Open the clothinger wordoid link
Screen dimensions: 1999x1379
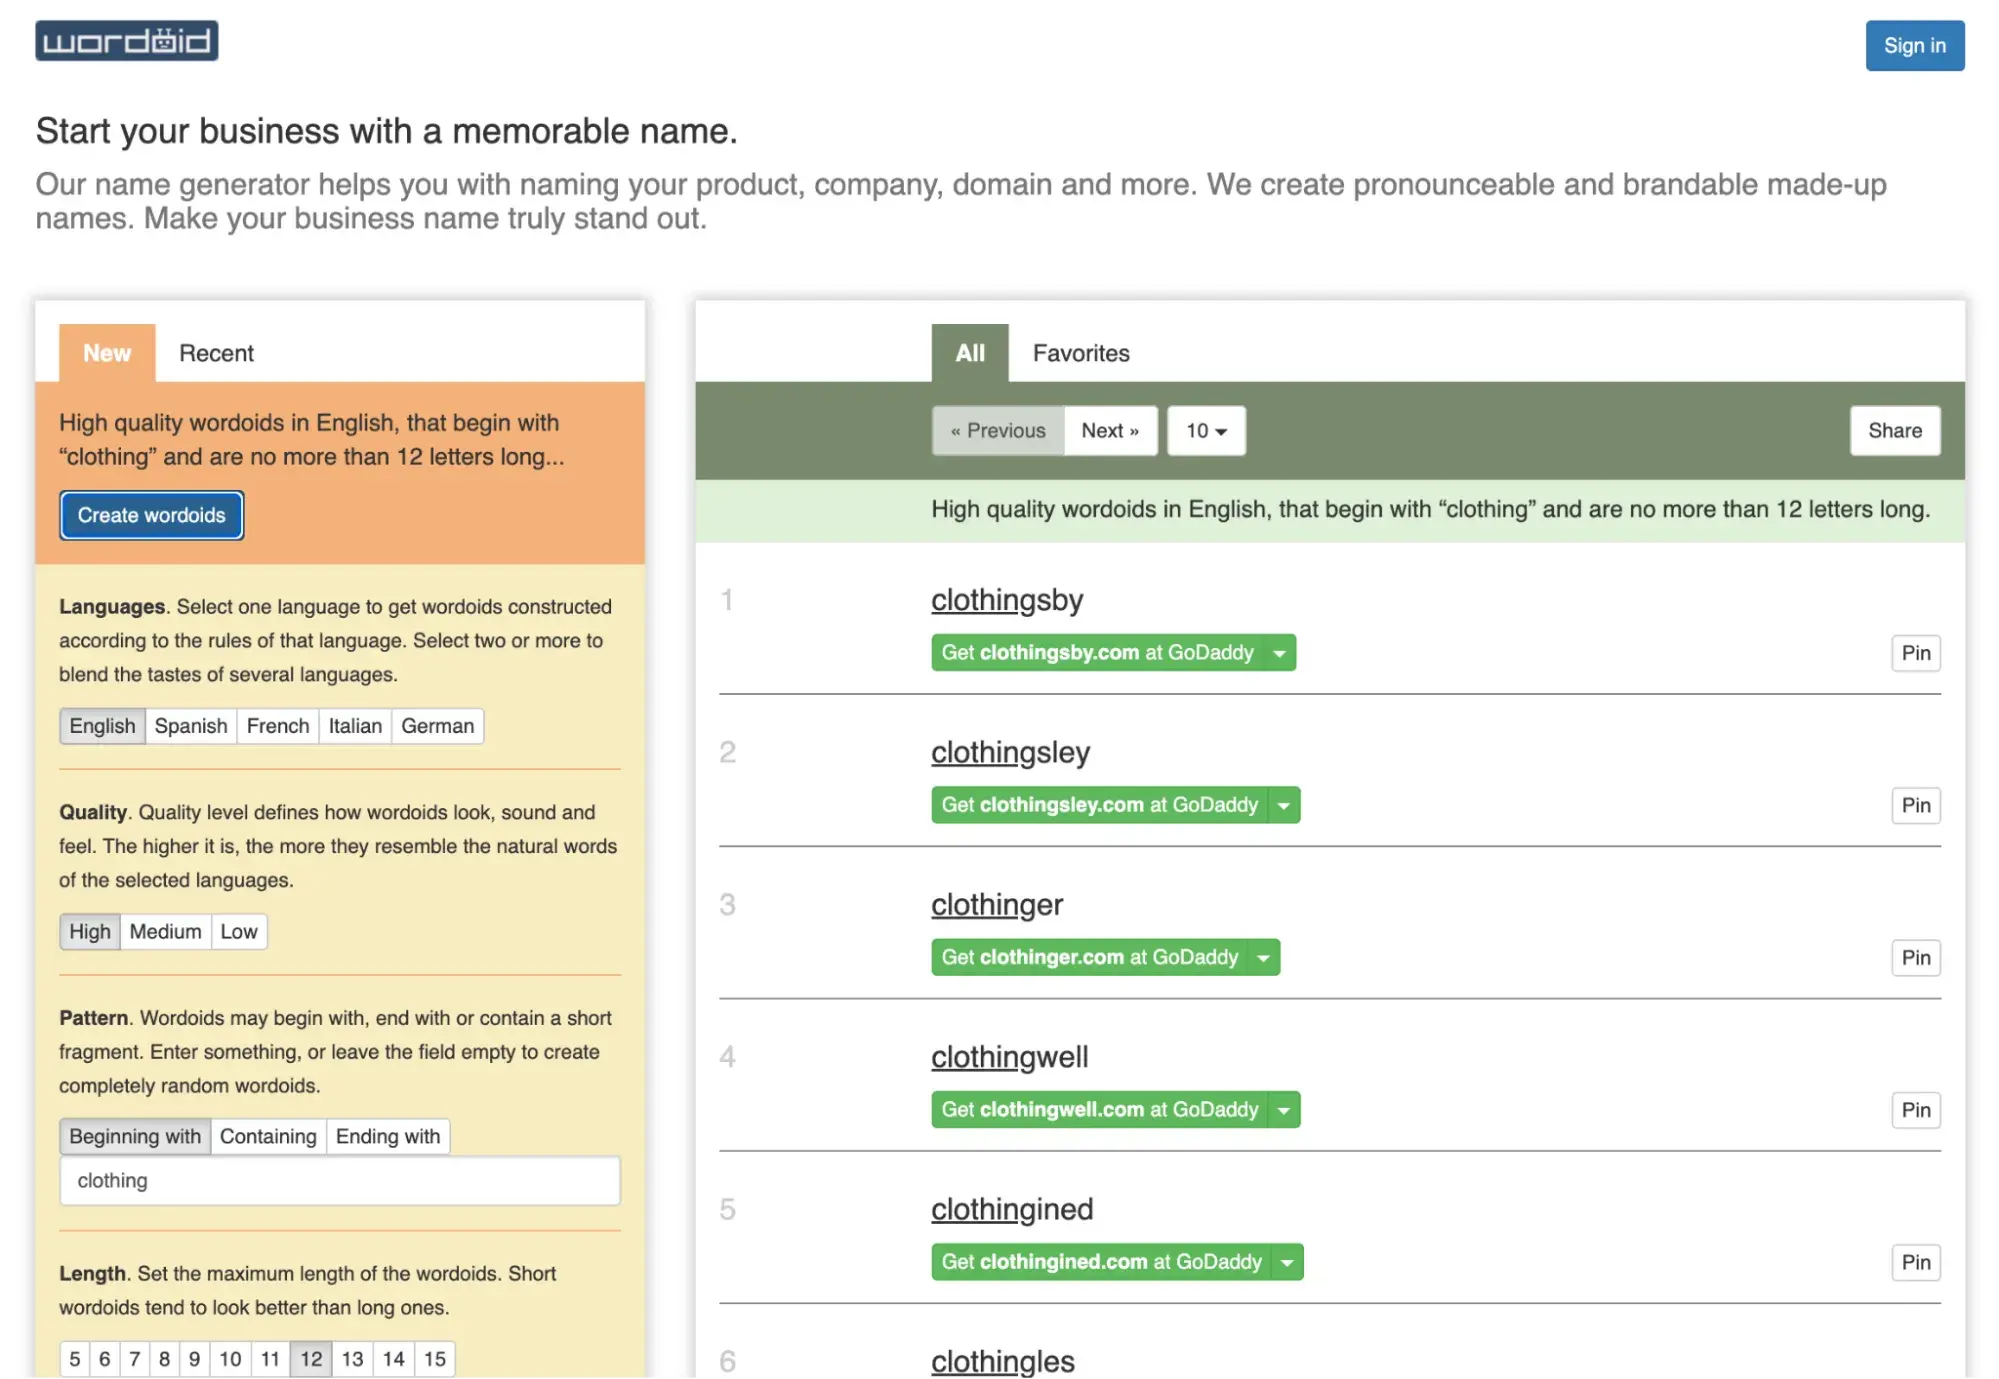pos(997,905)
